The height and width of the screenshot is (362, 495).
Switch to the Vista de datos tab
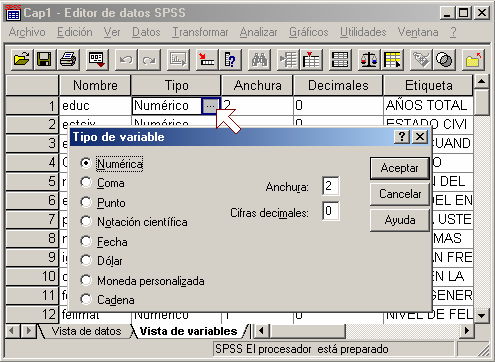point(86,331)
